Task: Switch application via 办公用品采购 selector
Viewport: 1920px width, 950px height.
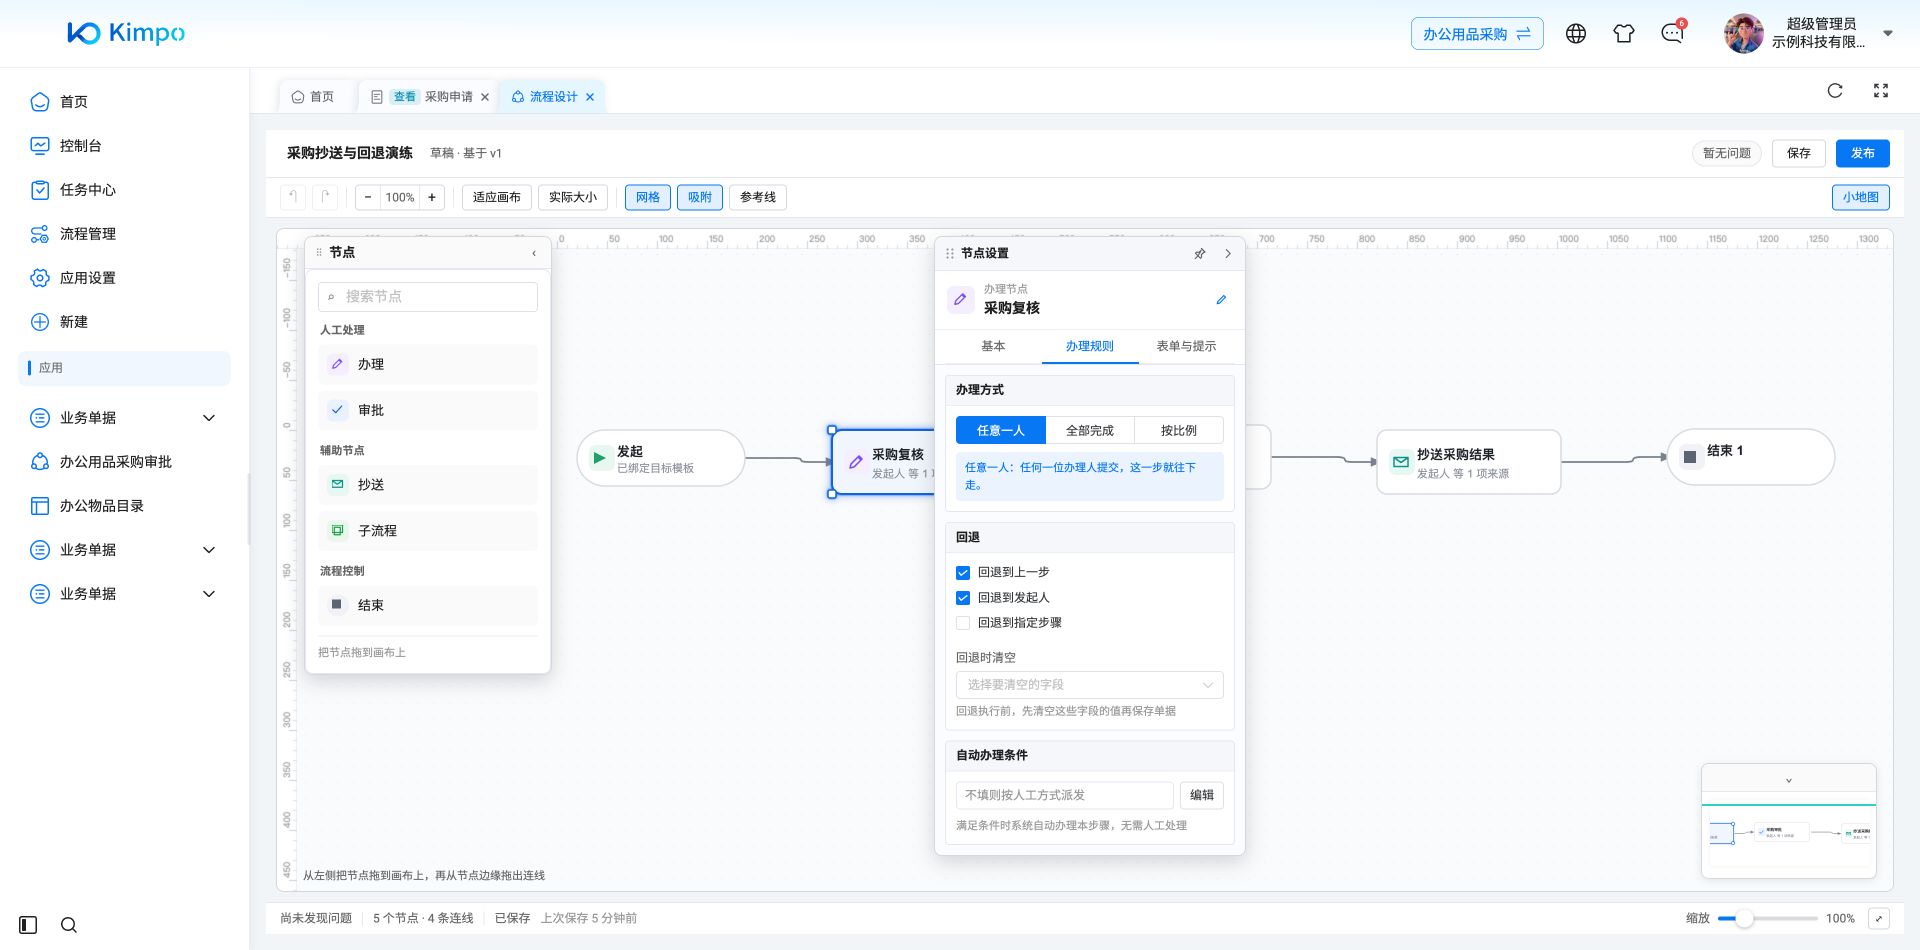Action: pos(1477,34)
